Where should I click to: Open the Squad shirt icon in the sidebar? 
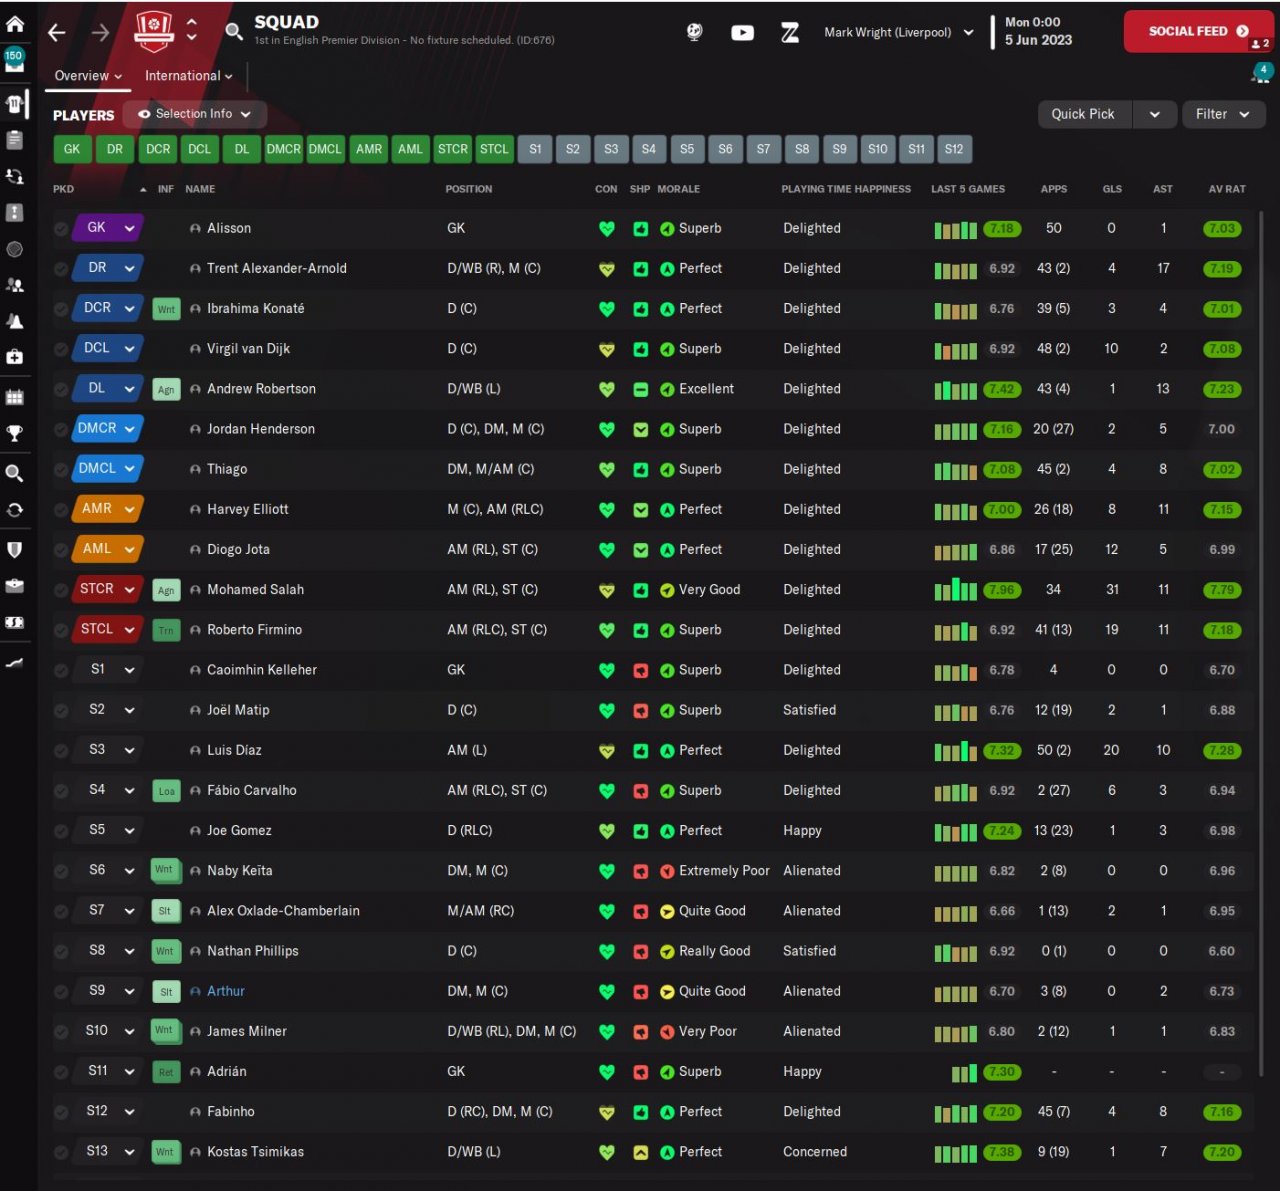[x=15, y=103]
